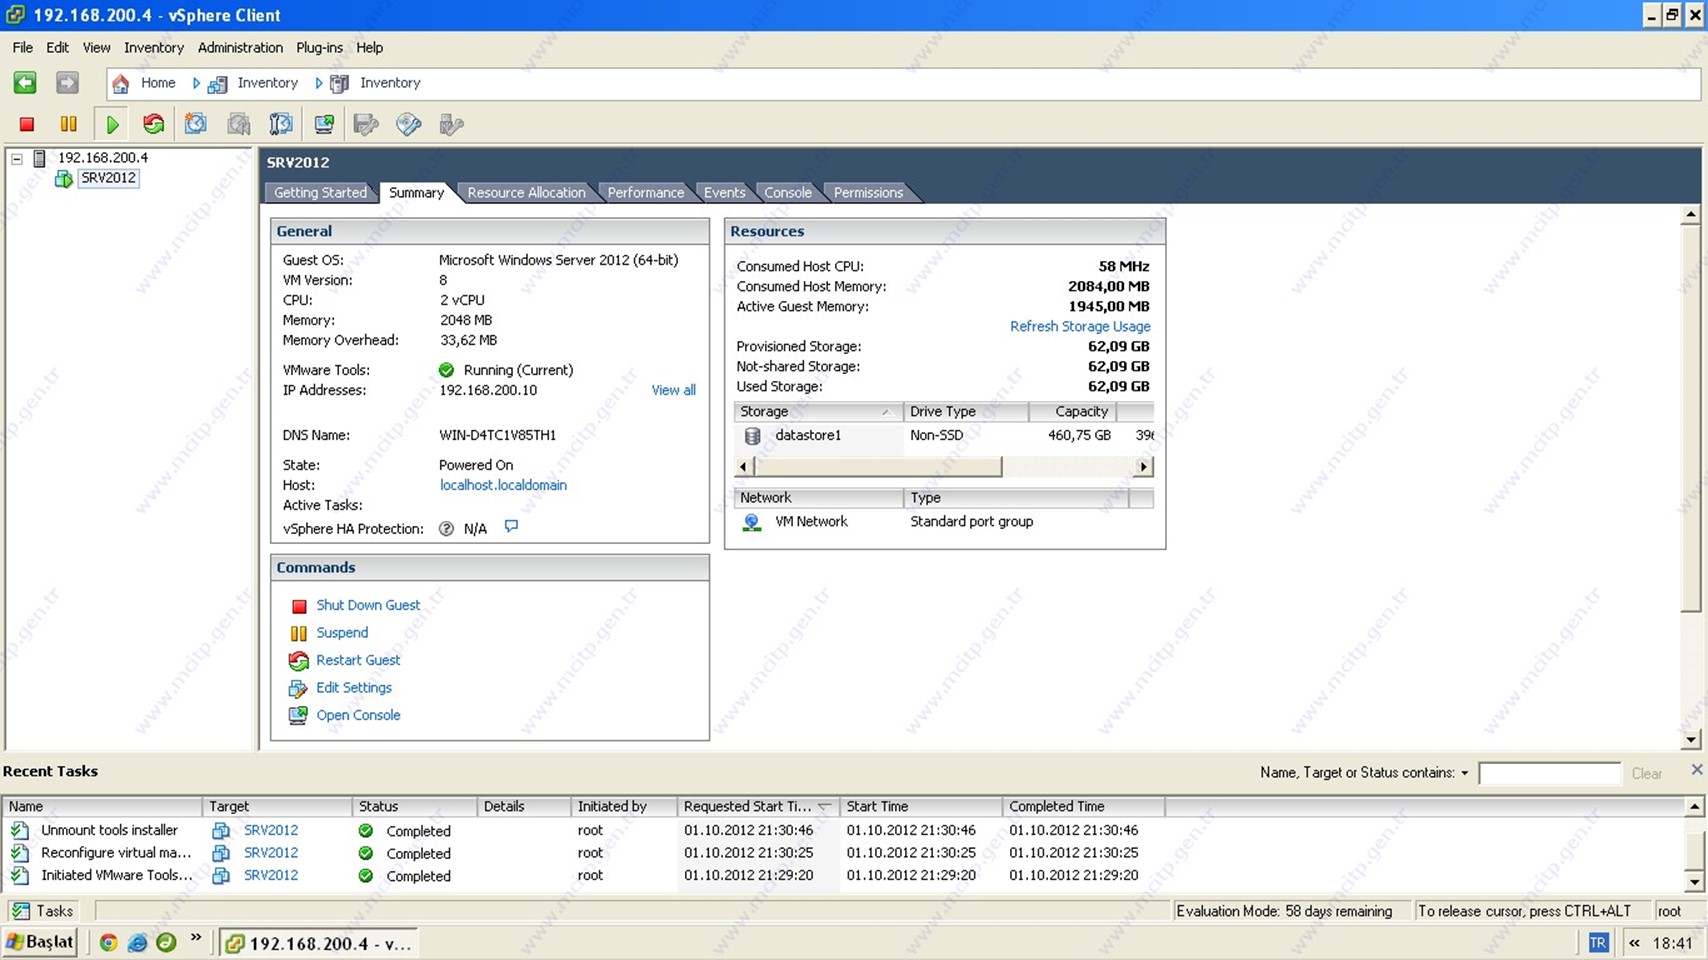Click the Suspend command link

[x=342, y=633]
